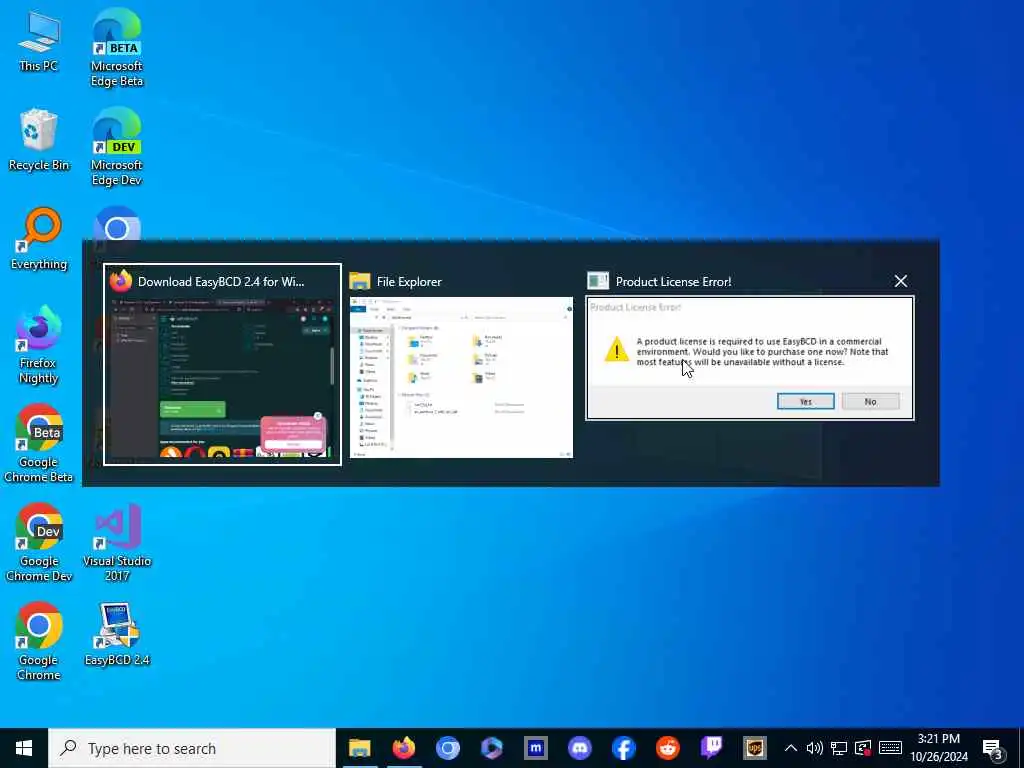The width and height of the screenshot is (1024, 768).
Task: Open network status in the system tray
Action: [x=839, y=748]
